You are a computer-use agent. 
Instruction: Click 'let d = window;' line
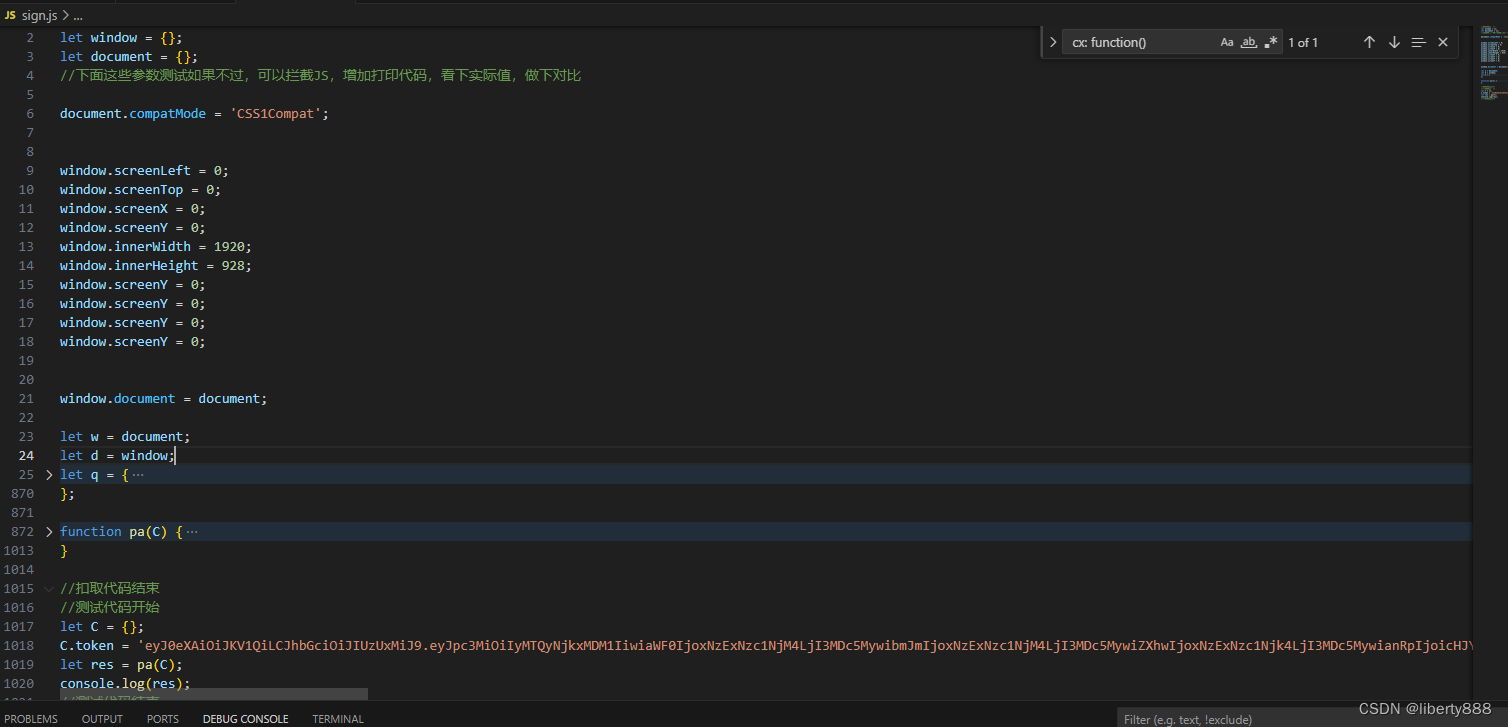pyautogui.click(x=117, y=456)
